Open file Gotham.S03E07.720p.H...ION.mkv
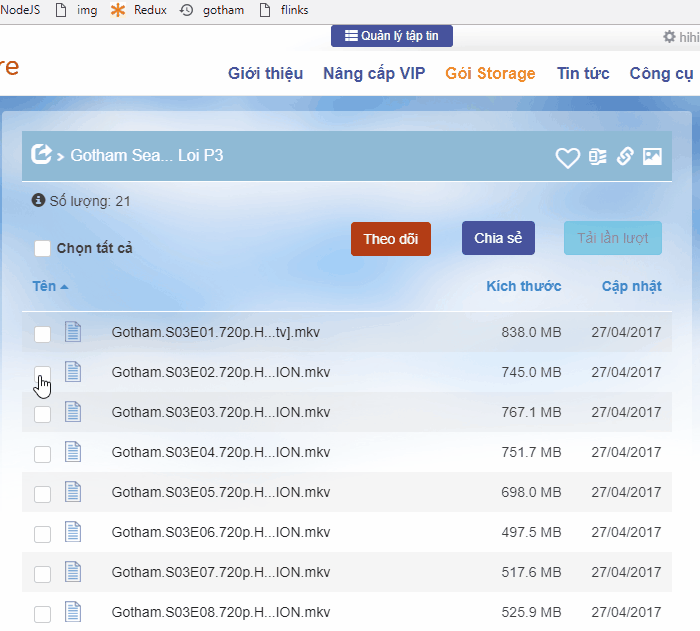700x631 pixels. 221,572
